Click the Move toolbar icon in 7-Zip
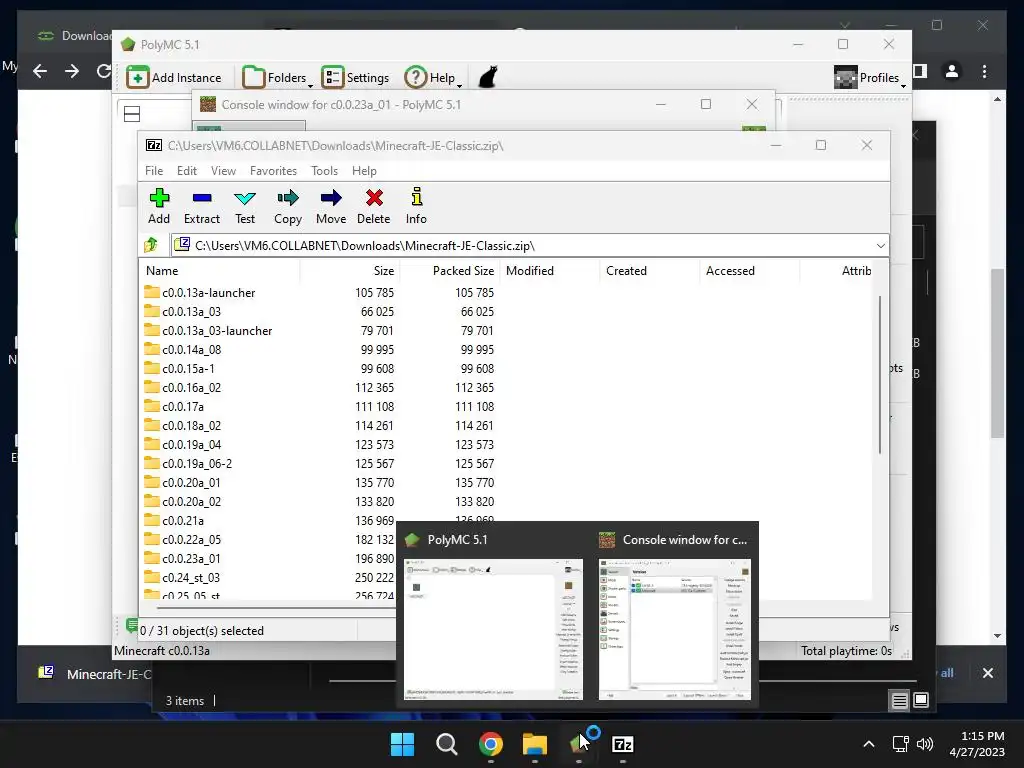 (331, 198)
